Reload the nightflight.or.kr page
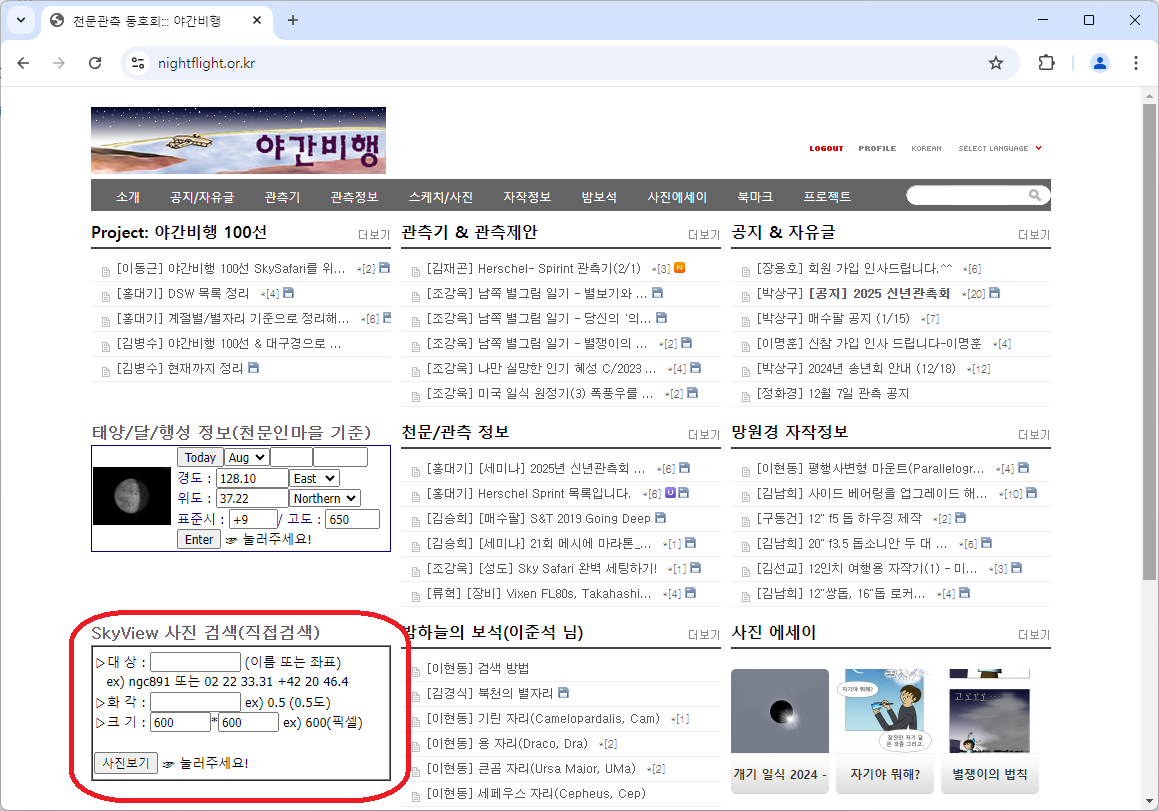This screenshot has width=1159, height=811. 95,63
